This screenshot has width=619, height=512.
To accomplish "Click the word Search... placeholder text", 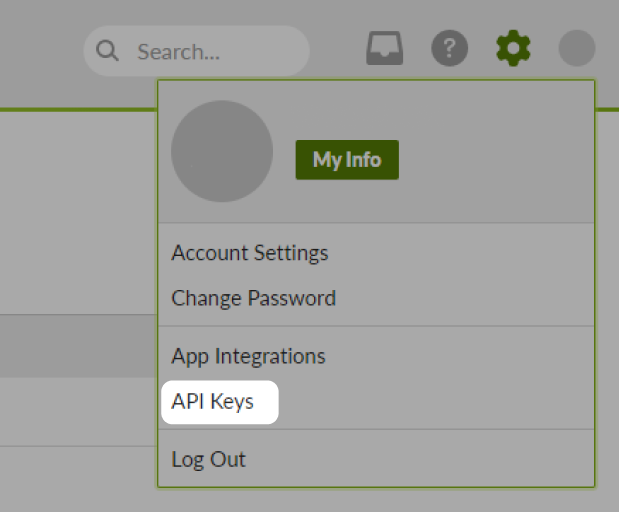I will click(x=178, y=52).
